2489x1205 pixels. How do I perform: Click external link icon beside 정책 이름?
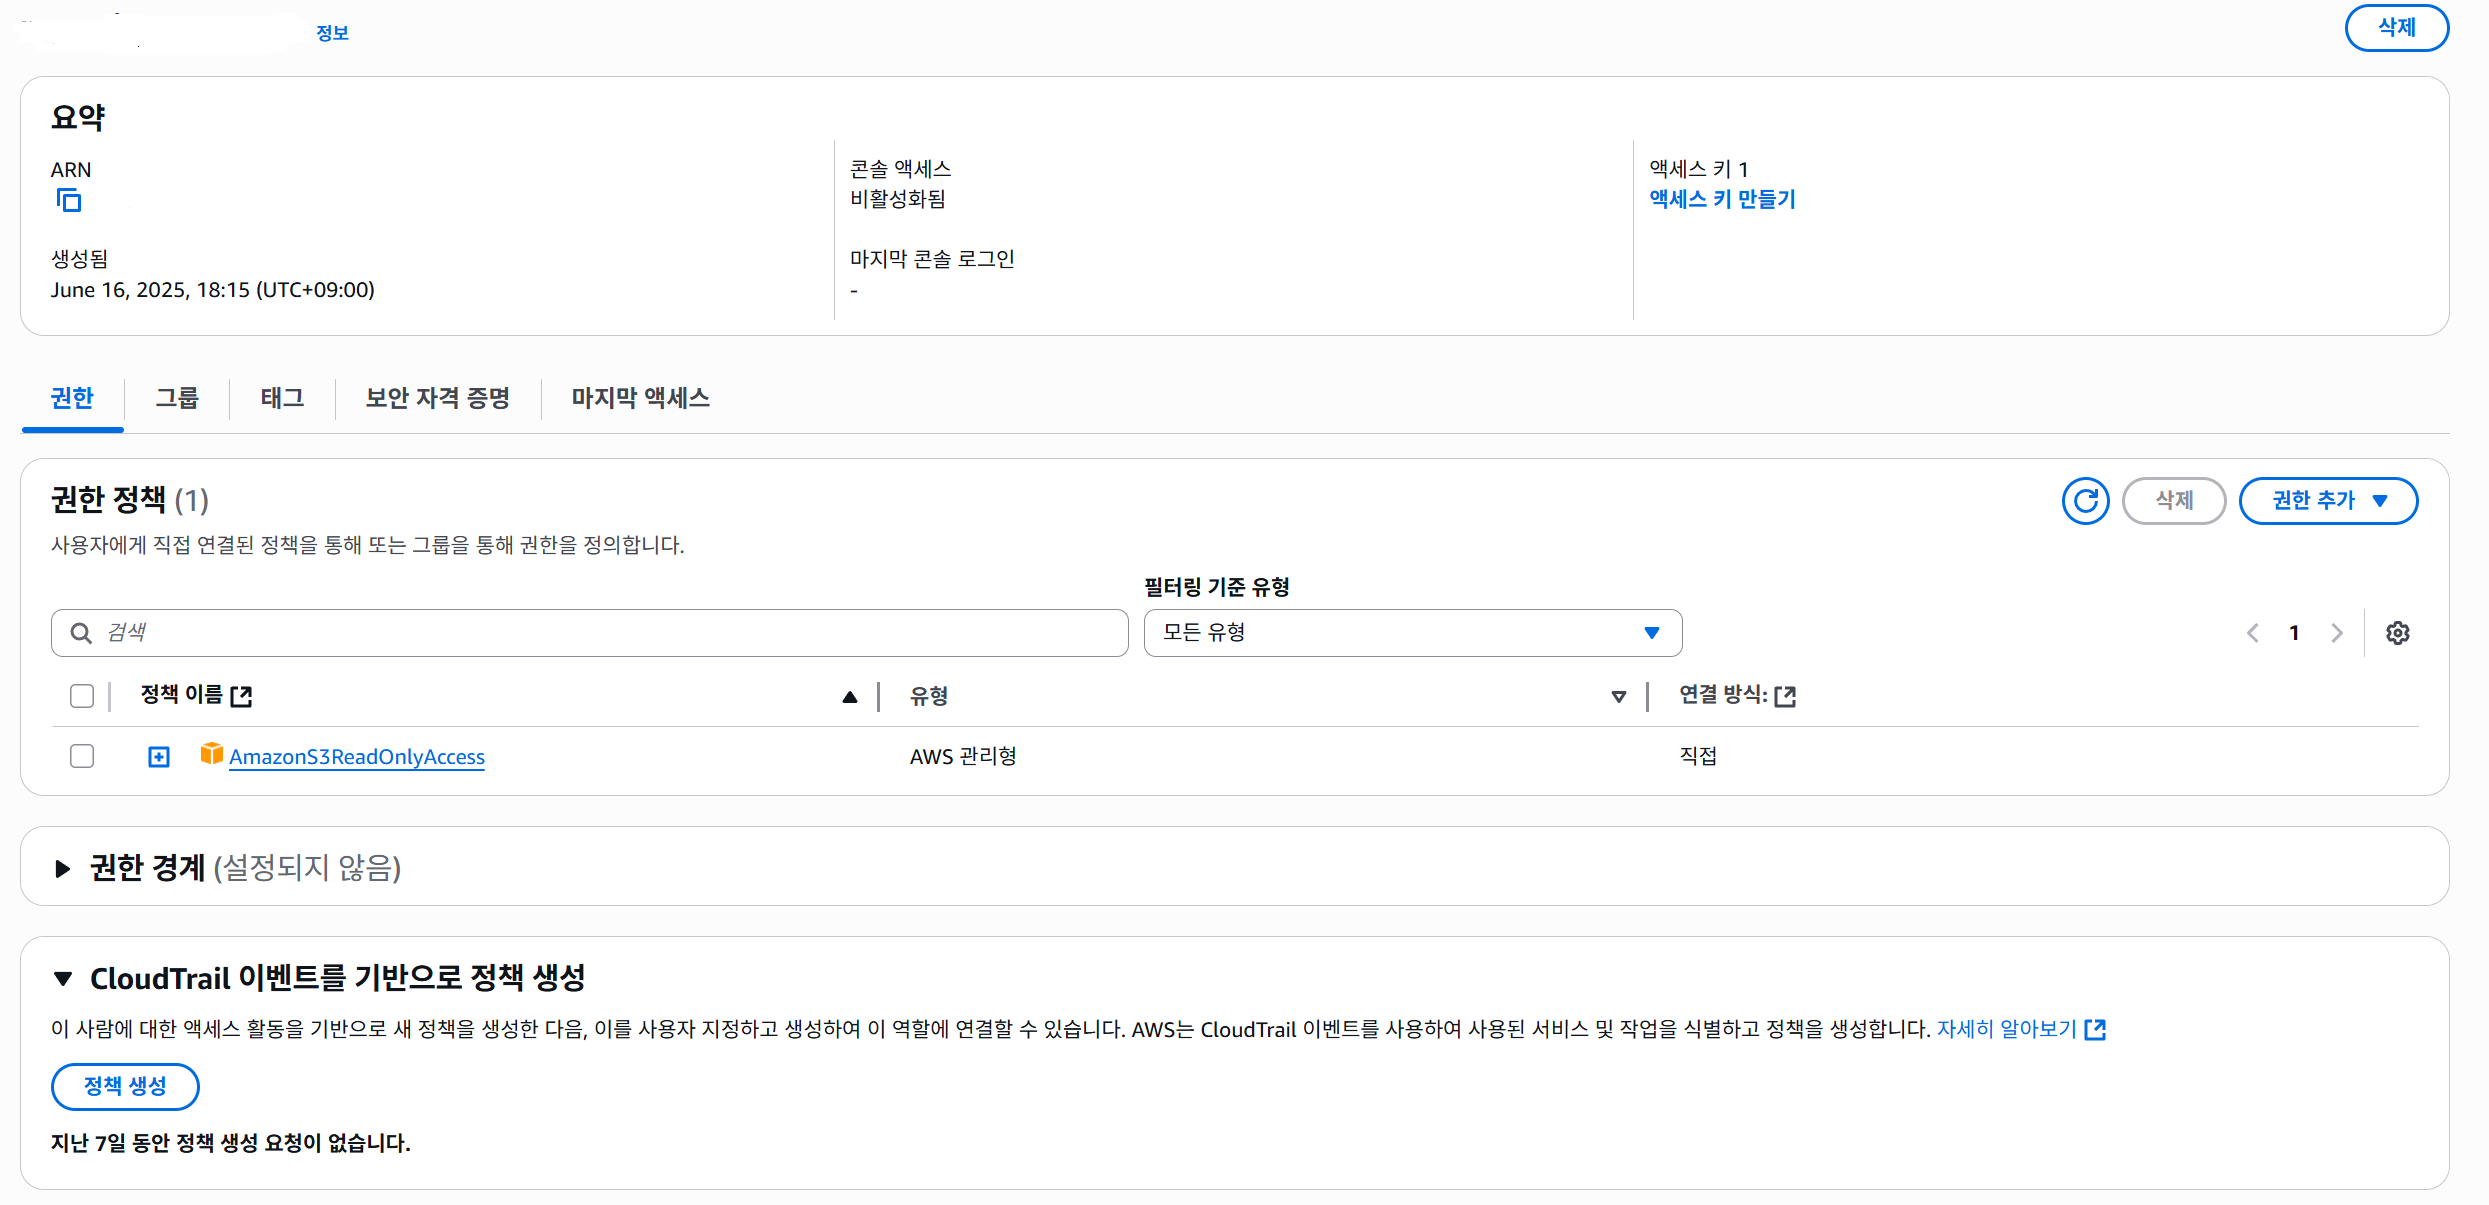pos(241,696)
